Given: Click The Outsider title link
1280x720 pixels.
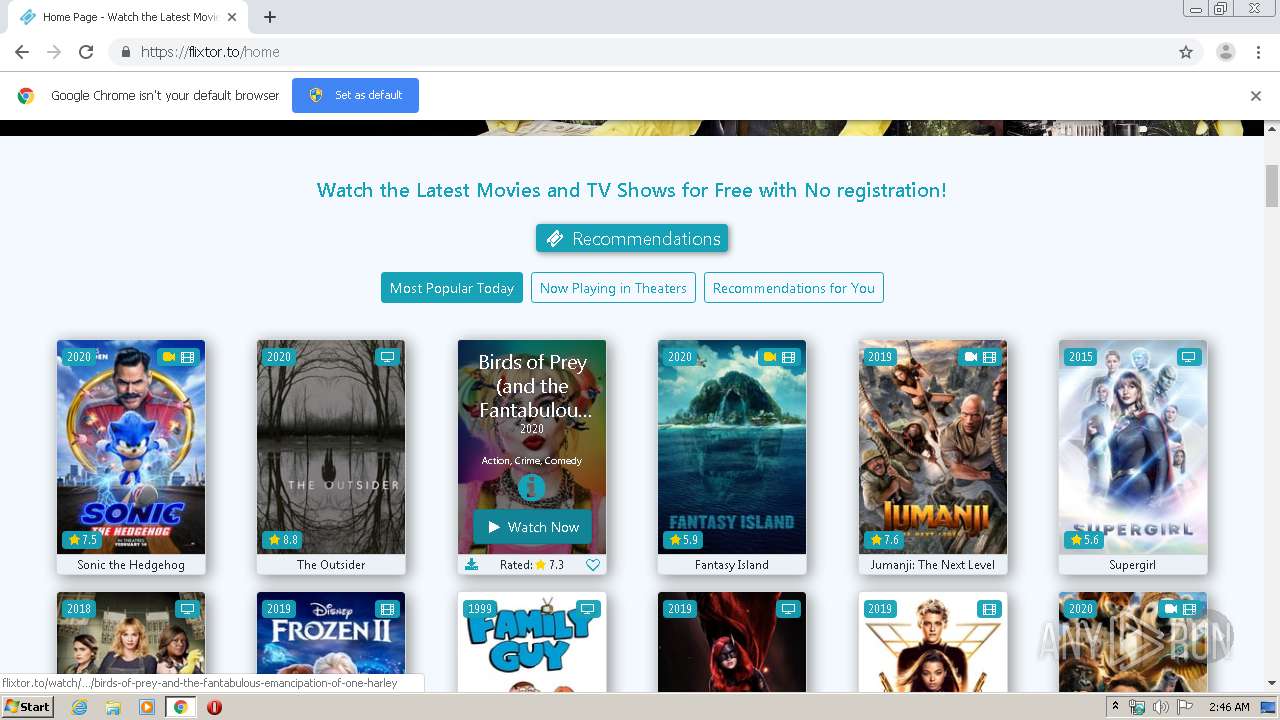Looking at the screenshot, I should pos(331,565).
